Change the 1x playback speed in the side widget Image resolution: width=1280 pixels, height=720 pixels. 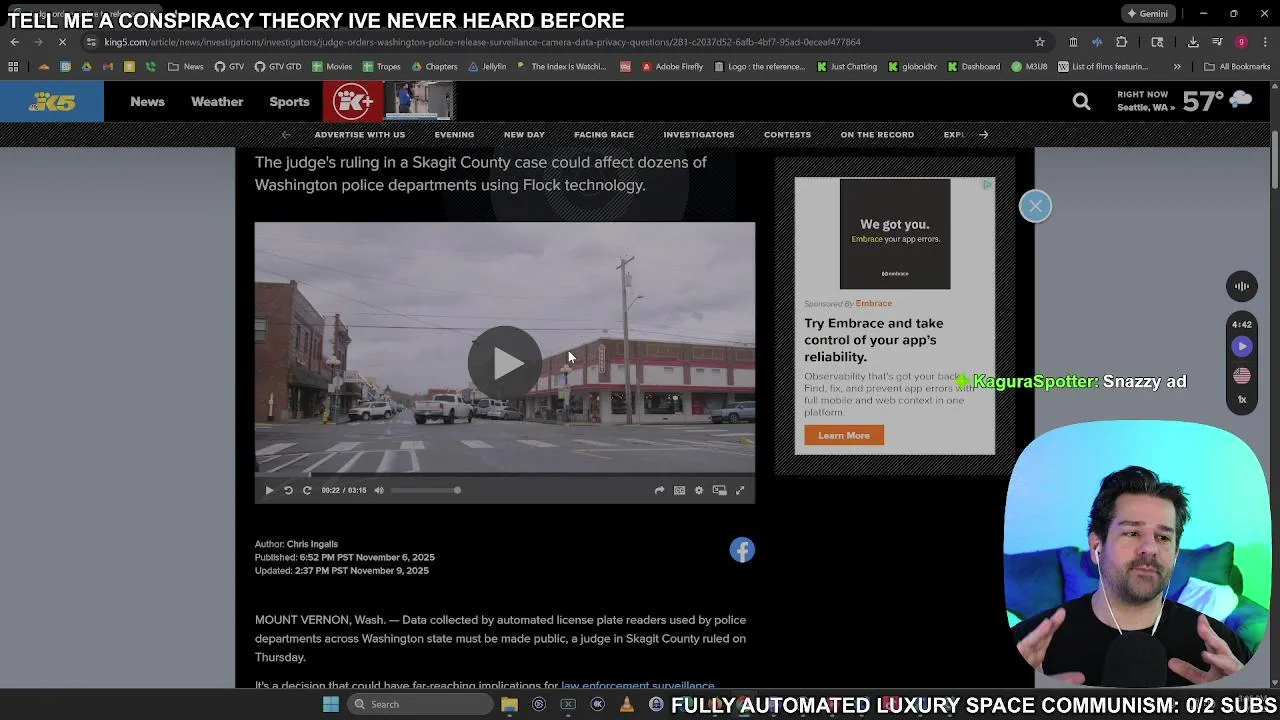(x=1241, y=399)
